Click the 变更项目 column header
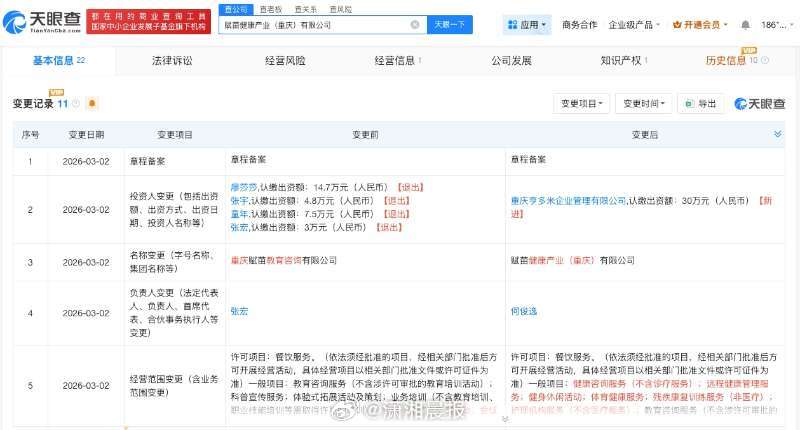 pos(174,135)
